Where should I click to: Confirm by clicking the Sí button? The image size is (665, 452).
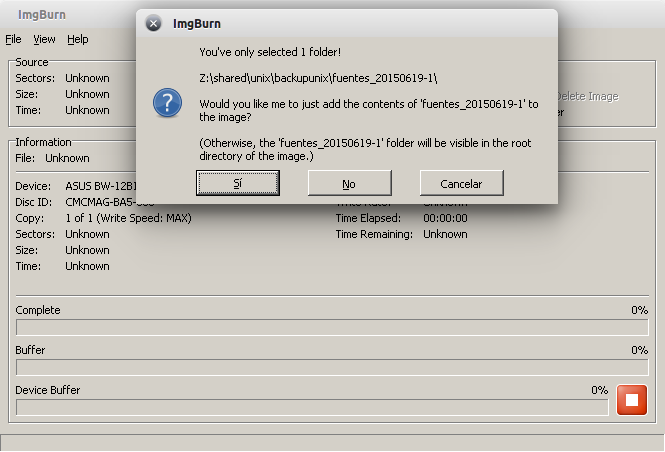pyautogui.click(x=238, y=184)
